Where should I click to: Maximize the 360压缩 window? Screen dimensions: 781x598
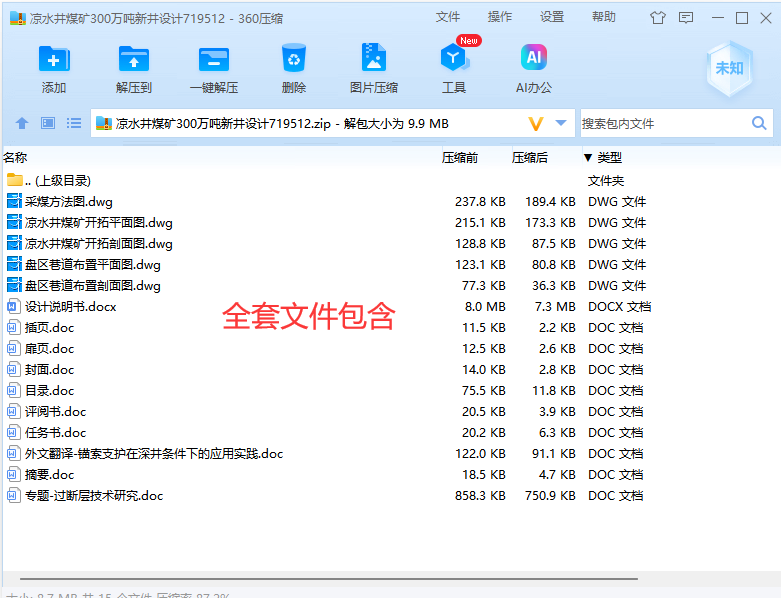point(742,18)
